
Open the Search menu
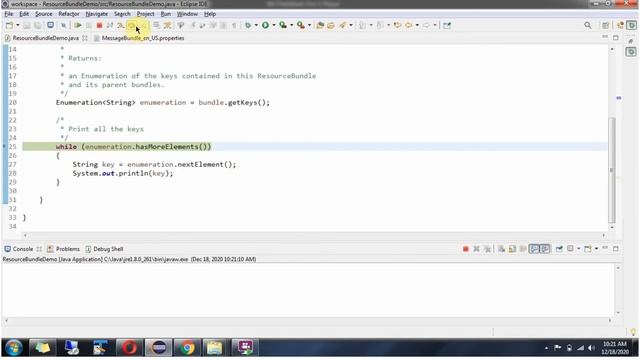tap(122, 14)
